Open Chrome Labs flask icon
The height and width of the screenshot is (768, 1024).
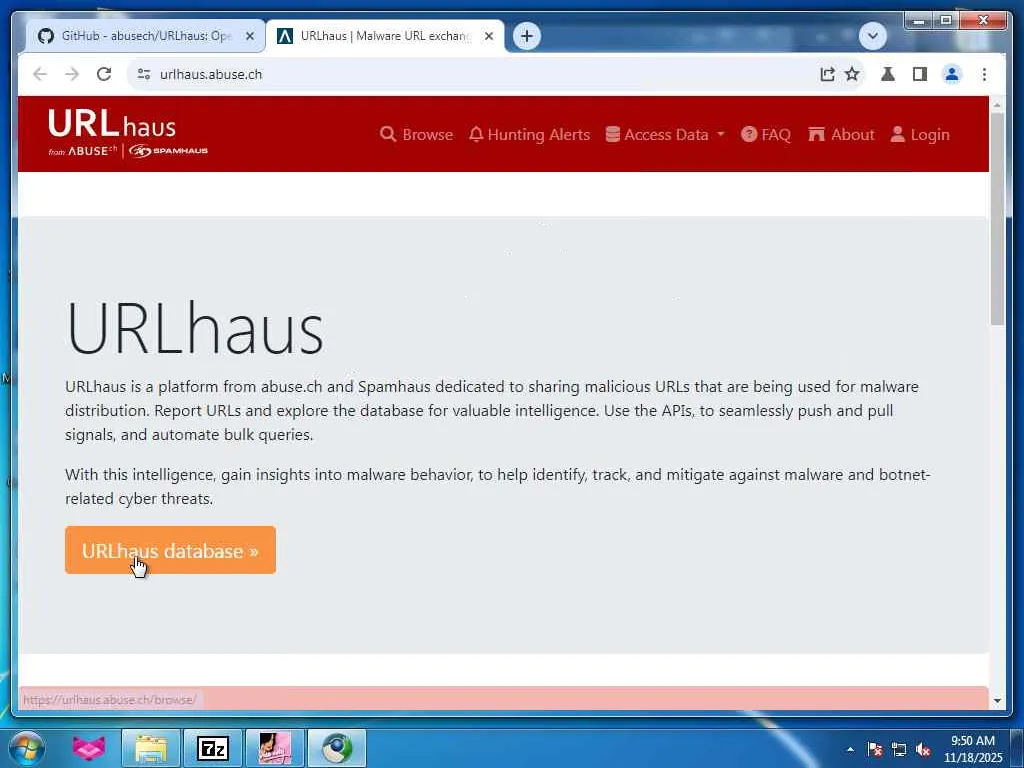[888, 74]
